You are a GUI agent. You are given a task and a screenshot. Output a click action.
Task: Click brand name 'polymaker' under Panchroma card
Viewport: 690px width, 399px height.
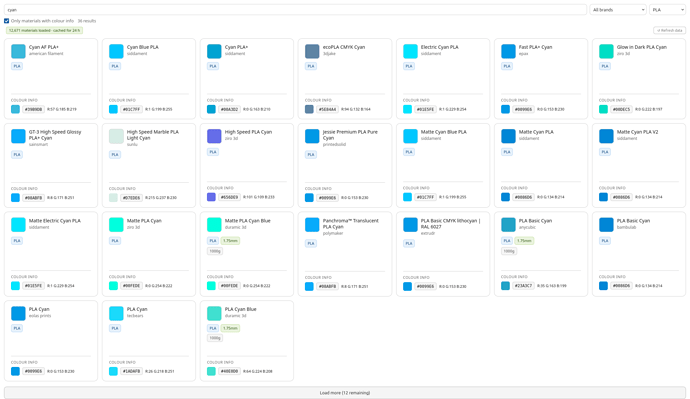[333, 233]
